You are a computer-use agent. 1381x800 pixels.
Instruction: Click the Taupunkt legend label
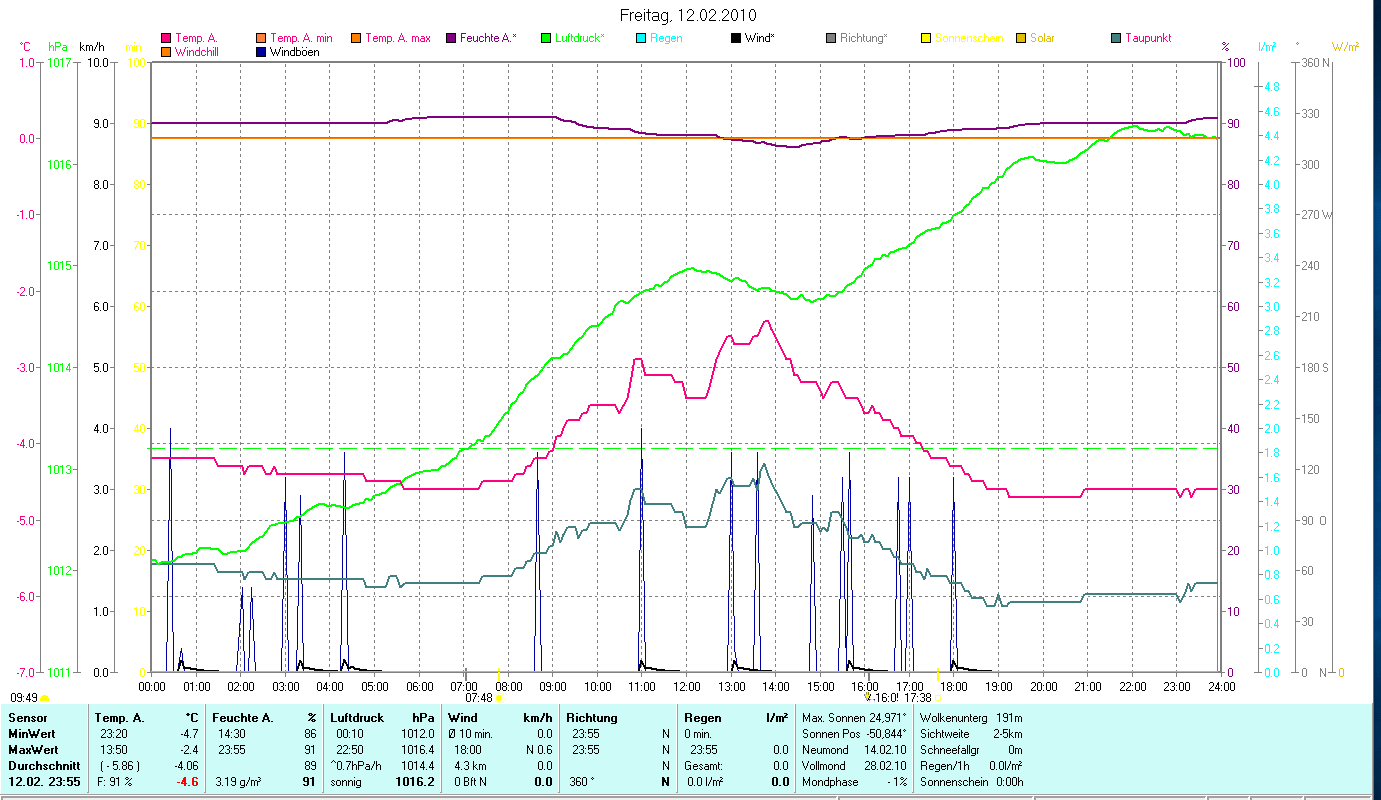tap(1148, 38)
